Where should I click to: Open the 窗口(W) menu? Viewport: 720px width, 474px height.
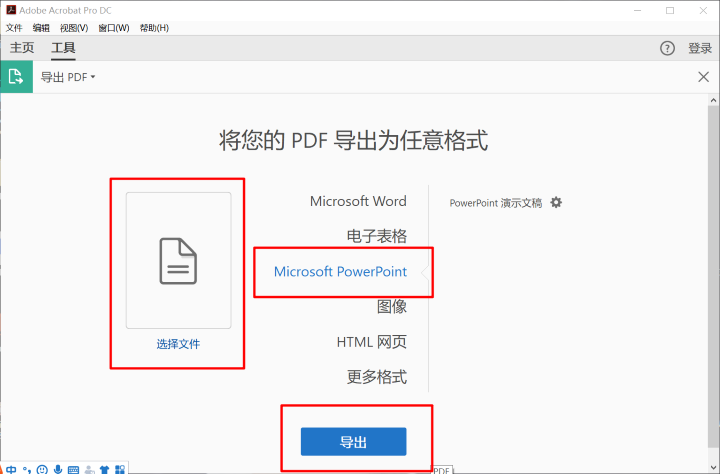114,28
